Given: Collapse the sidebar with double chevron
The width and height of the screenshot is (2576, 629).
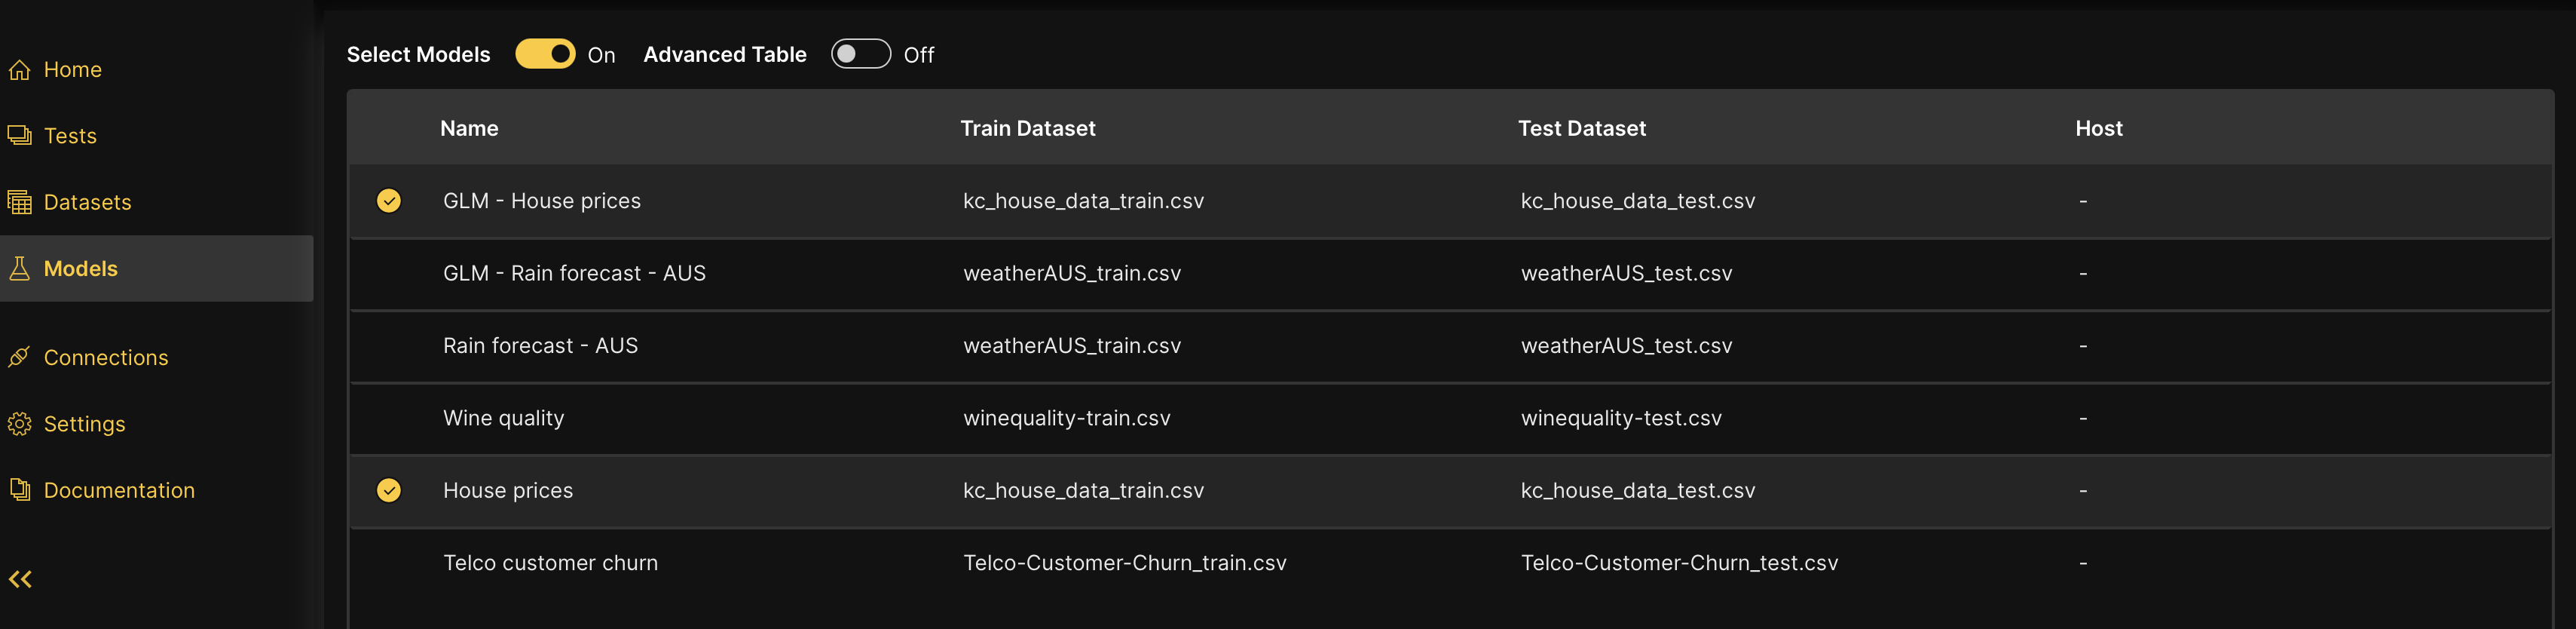Looking at the screenshot, I should (x=20, y=579).
